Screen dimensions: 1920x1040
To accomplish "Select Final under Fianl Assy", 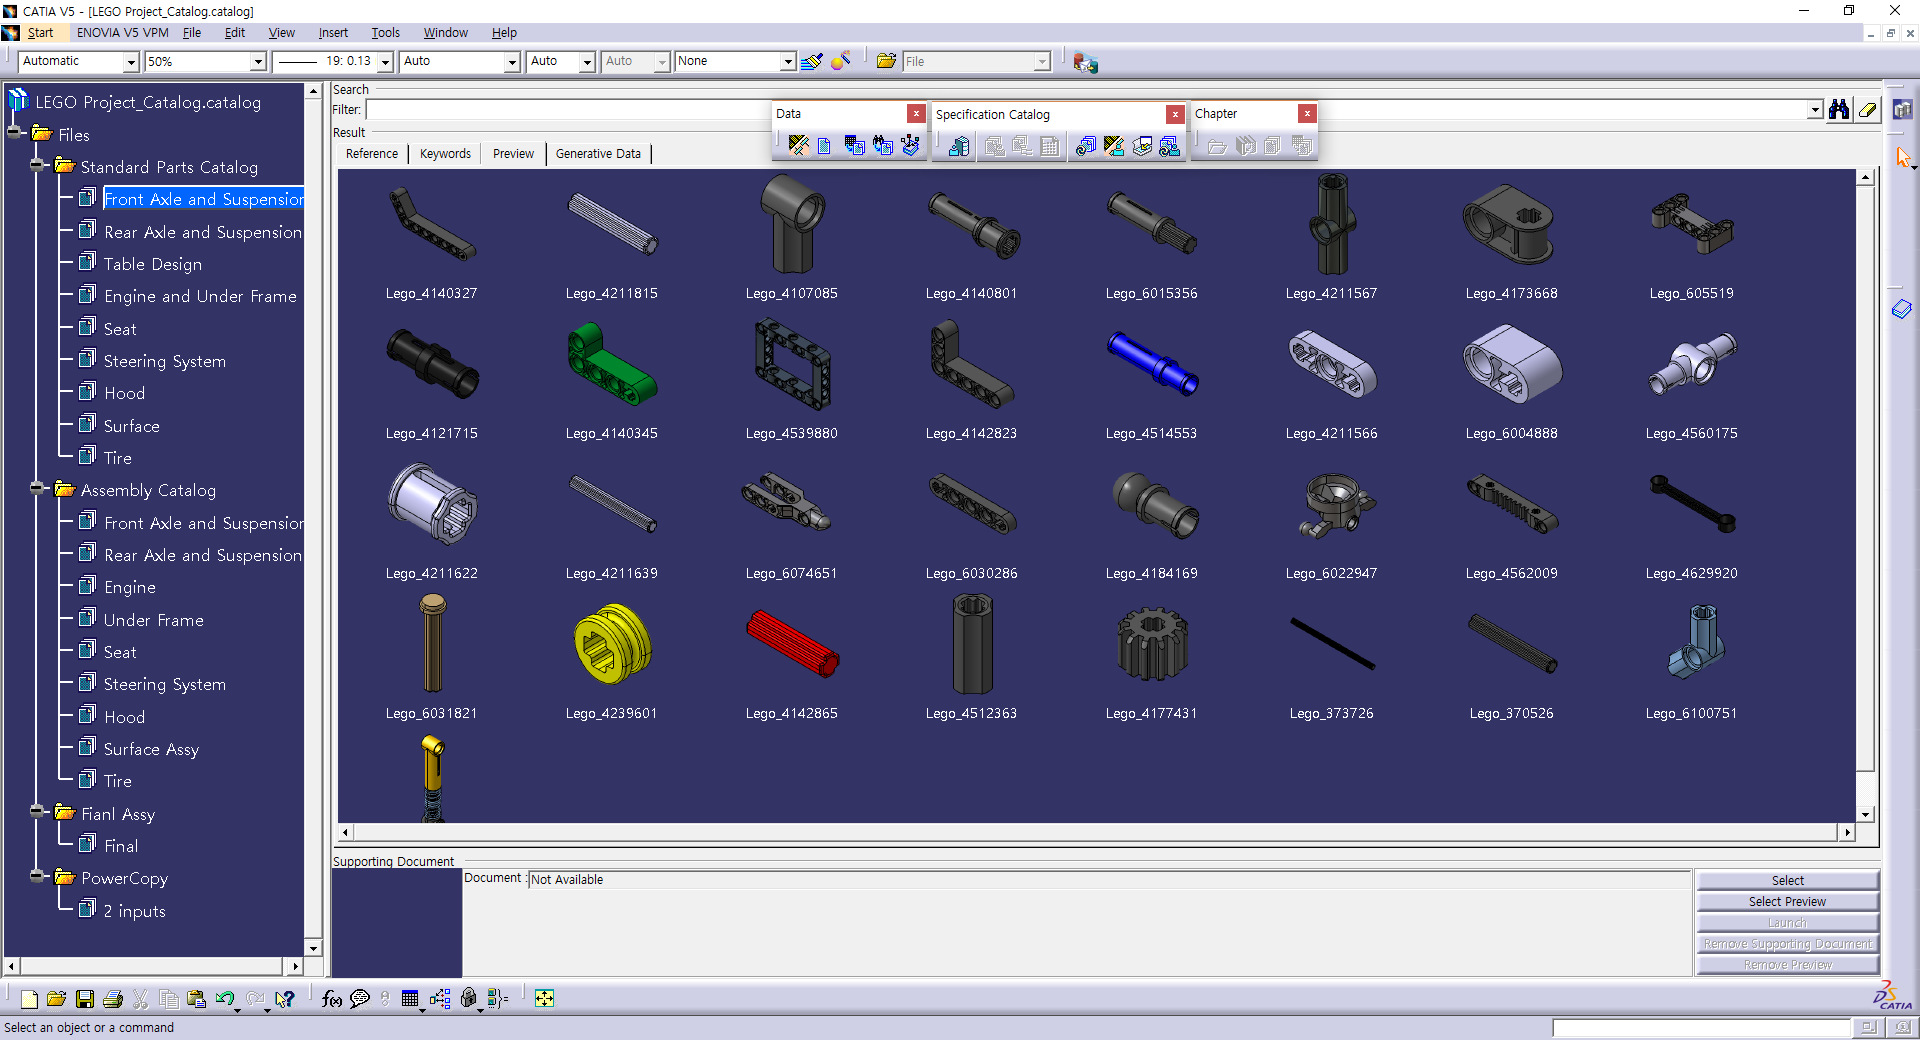I will tap(121, 846).
